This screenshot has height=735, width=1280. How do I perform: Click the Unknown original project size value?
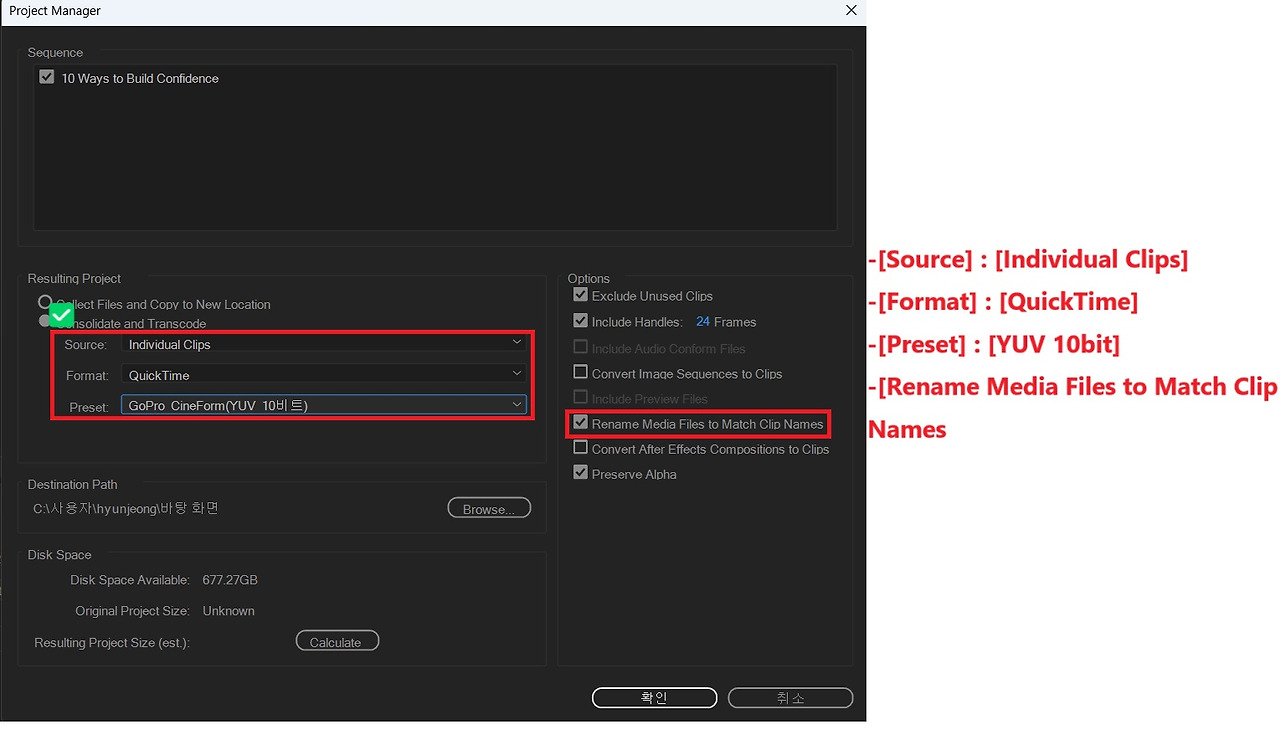228,611
